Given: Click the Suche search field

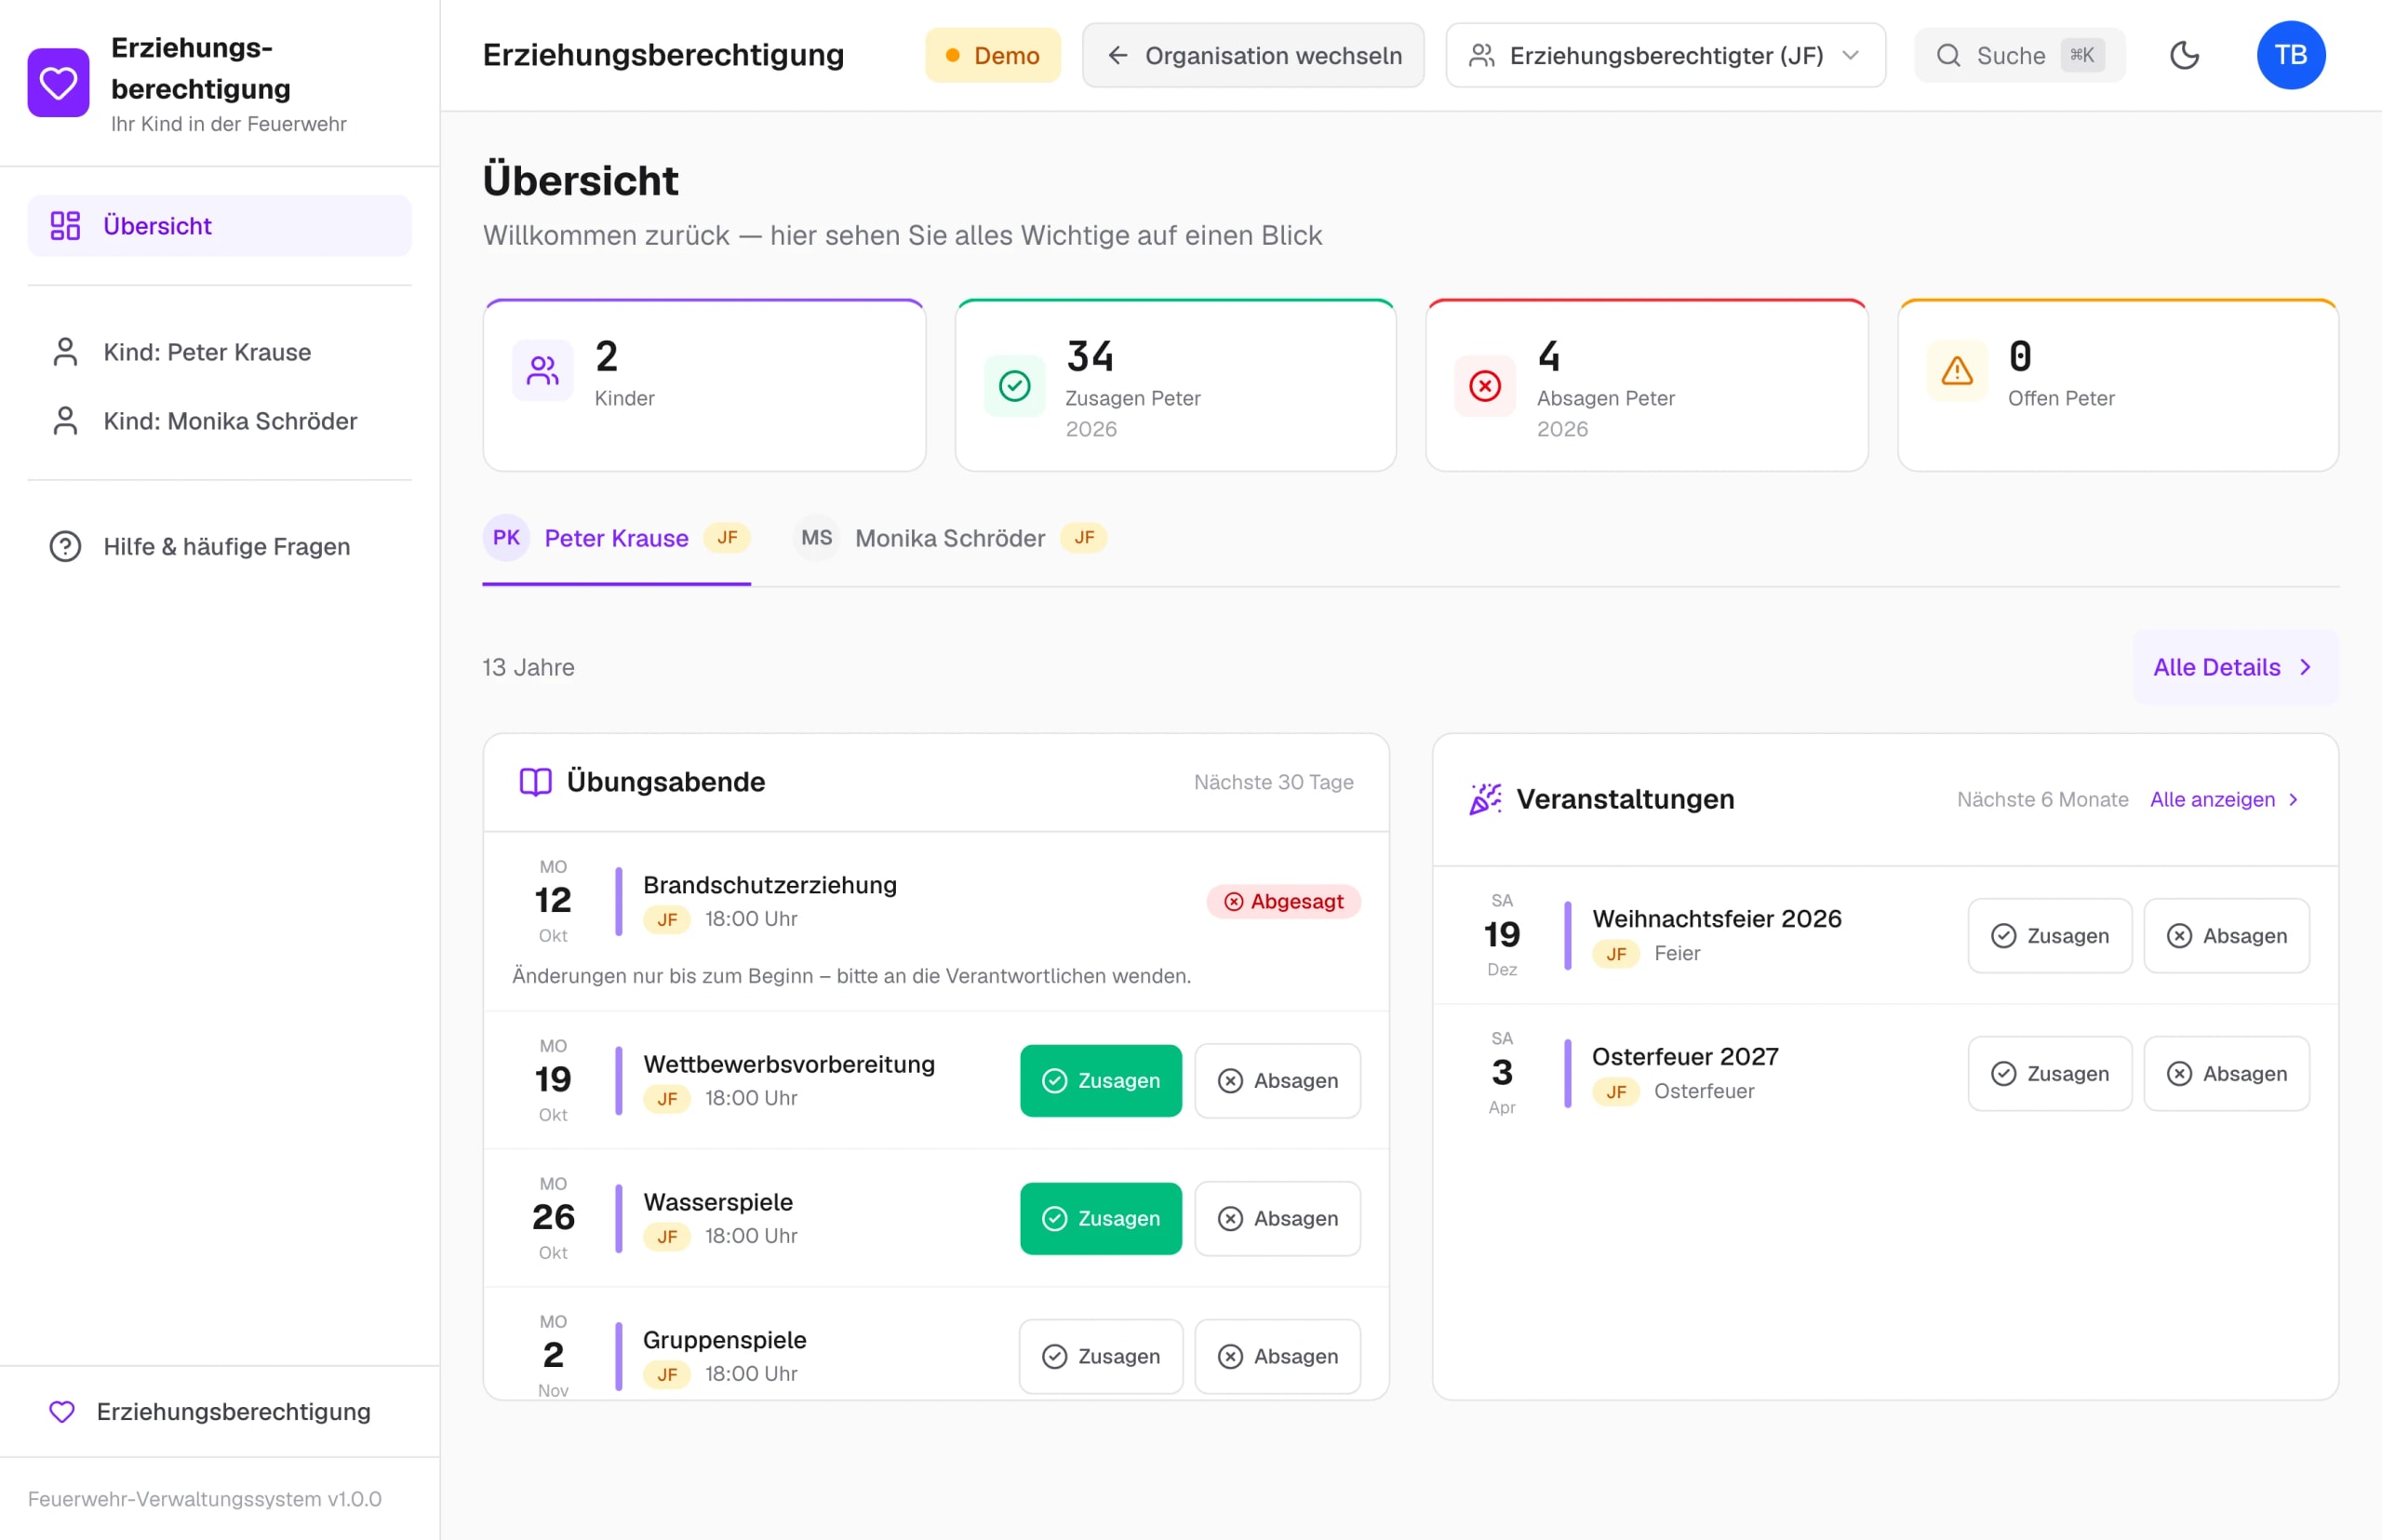Looking at the screenshot, I should point(2019,55).
